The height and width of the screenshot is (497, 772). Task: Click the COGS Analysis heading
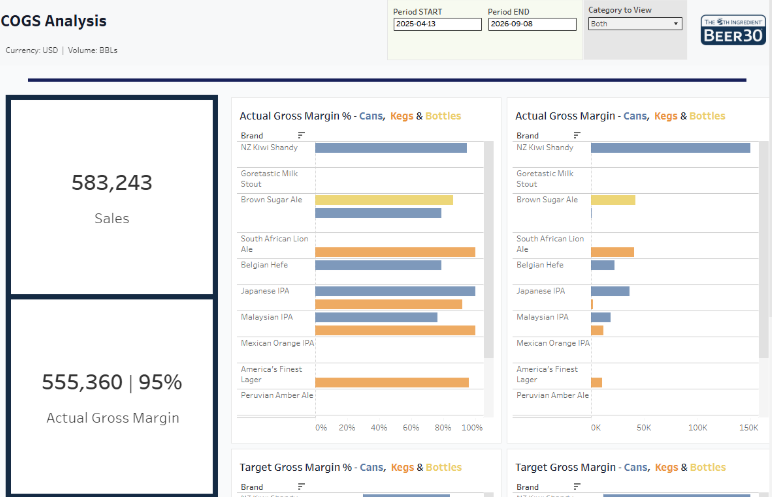coord(54,21)
